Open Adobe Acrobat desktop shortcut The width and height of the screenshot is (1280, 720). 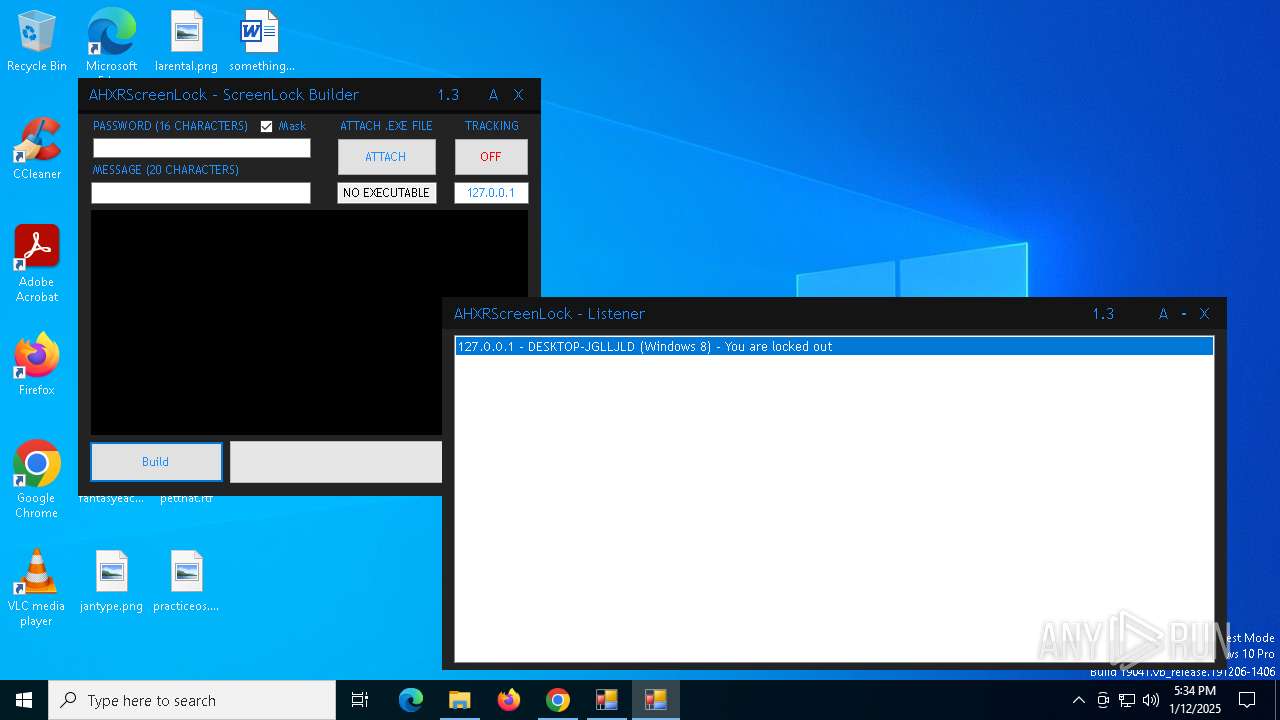(x=37, y=264)
